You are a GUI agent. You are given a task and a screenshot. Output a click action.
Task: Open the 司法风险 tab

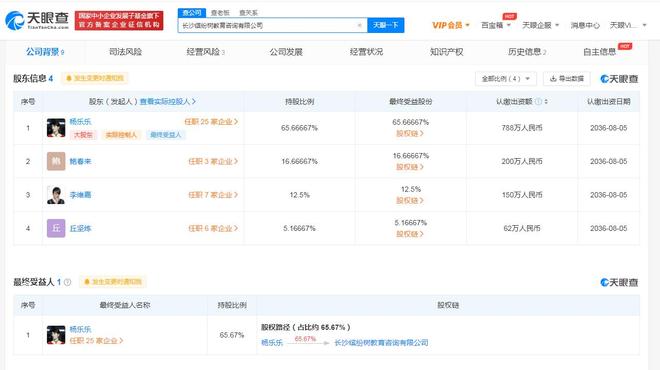(x=125, y=52)
